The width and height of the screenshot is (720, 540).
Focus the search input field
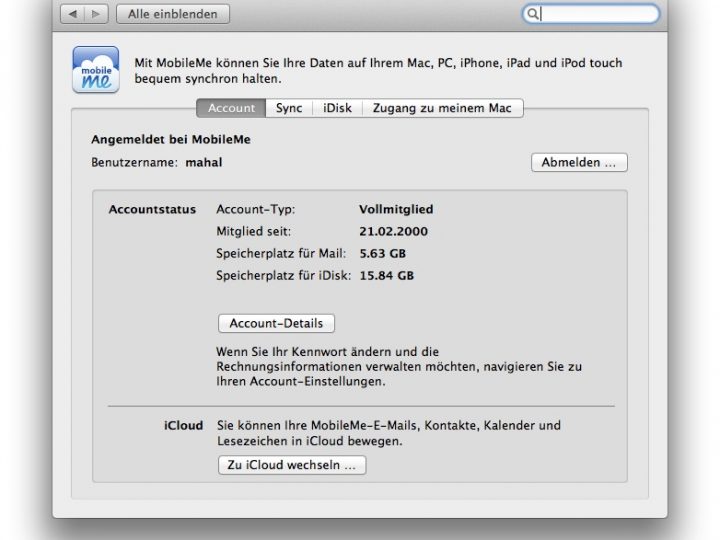[x=591, y=14]
